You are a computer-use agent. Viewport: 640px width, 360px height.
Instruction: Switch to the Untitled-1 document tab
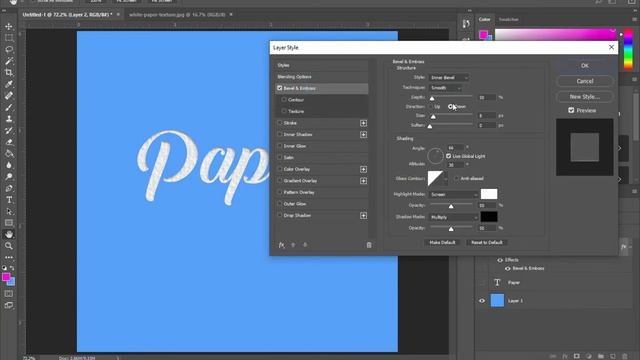(67, 14)
